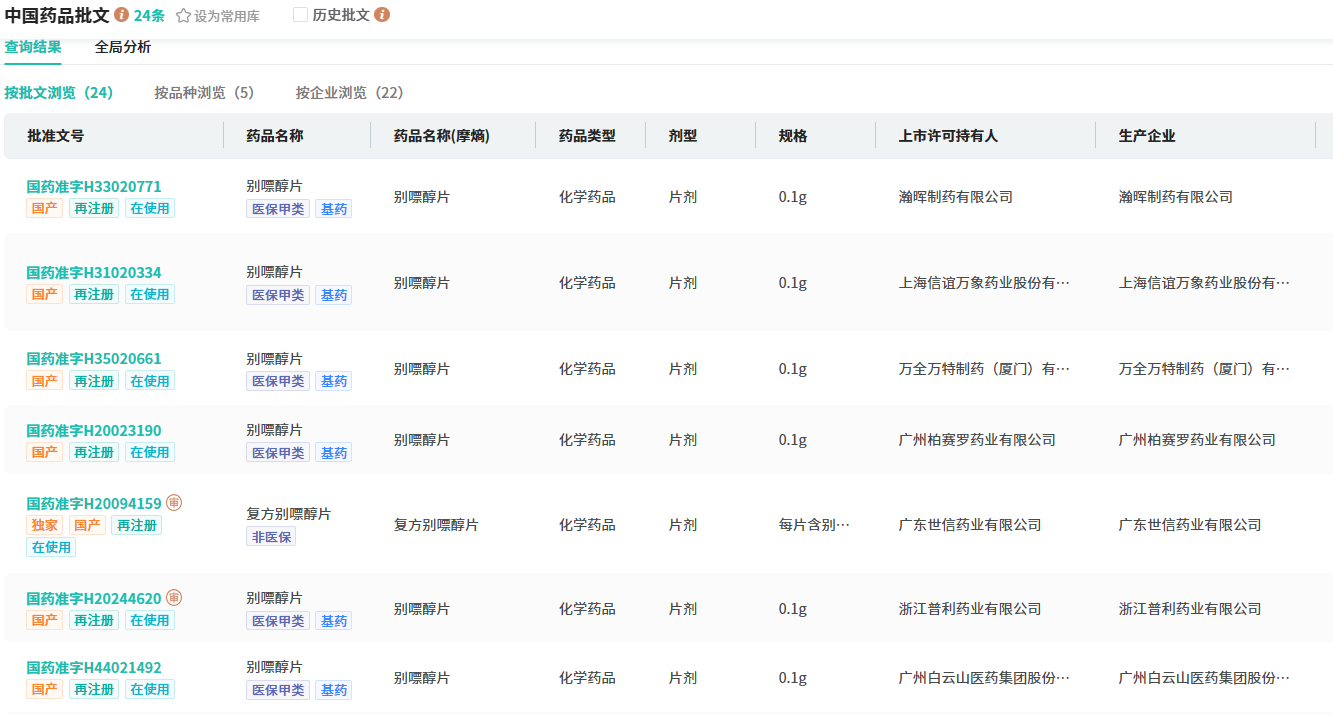Open approval number 国药准字H44021492
1333x715 pixels.
tap(94, 668)
